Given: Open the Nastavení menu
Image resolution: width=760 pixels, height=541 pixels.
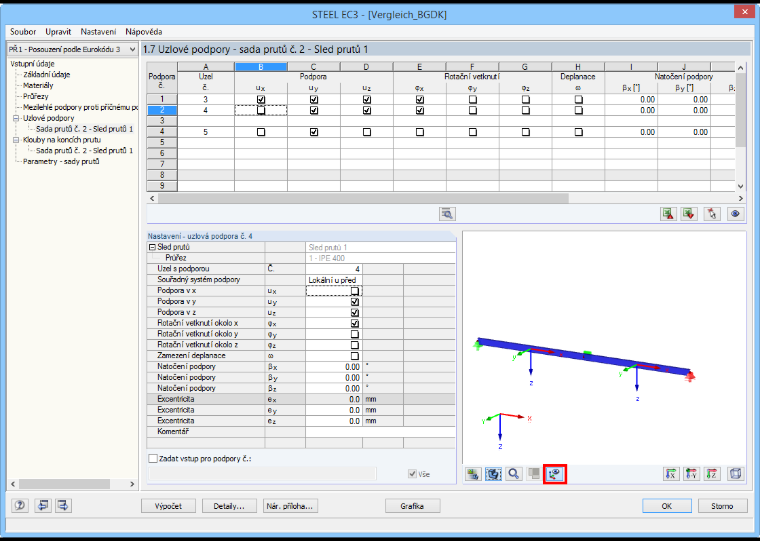Looking at the screenshot, I should pyautogui.click(x=98, y=32).
